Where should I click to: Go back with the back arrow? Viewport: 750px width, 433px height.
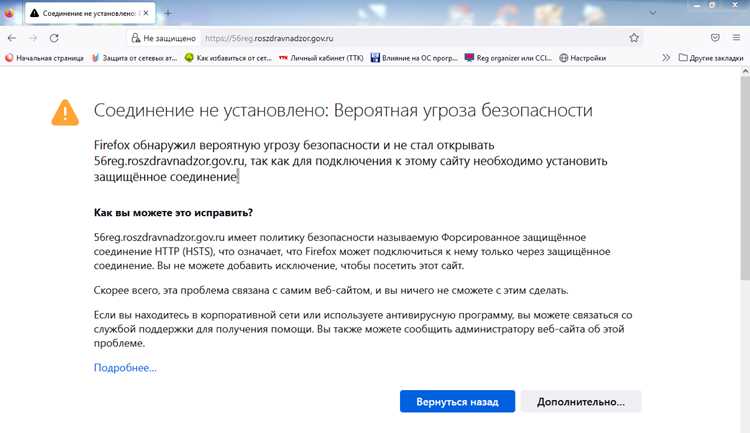pyautogui.click(x=12, y=38)
